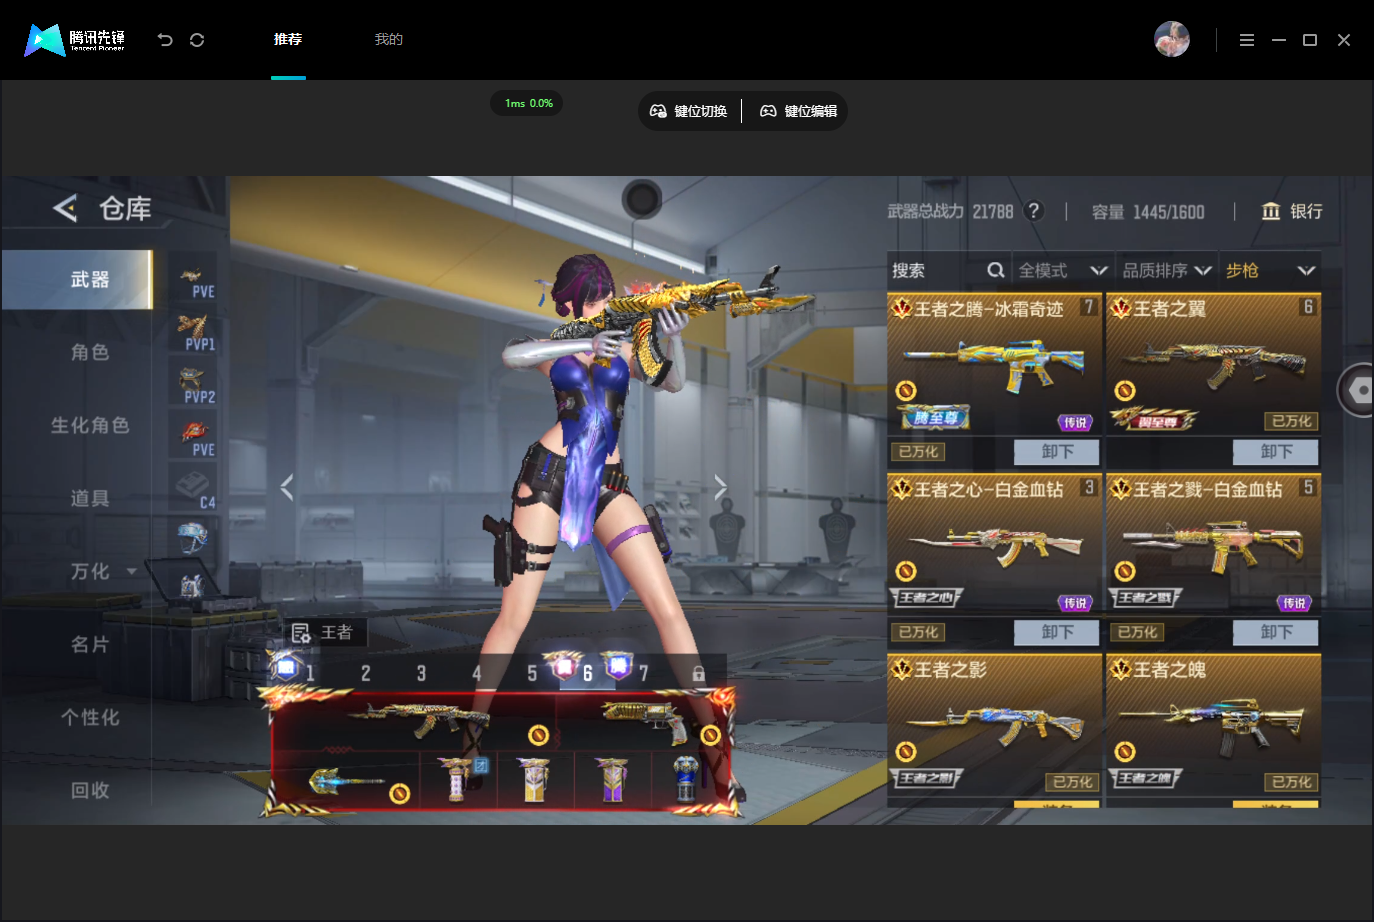Click the refresh icon in title bar
Viewport: 1374px width, 922px height.
tap(197, 40)
